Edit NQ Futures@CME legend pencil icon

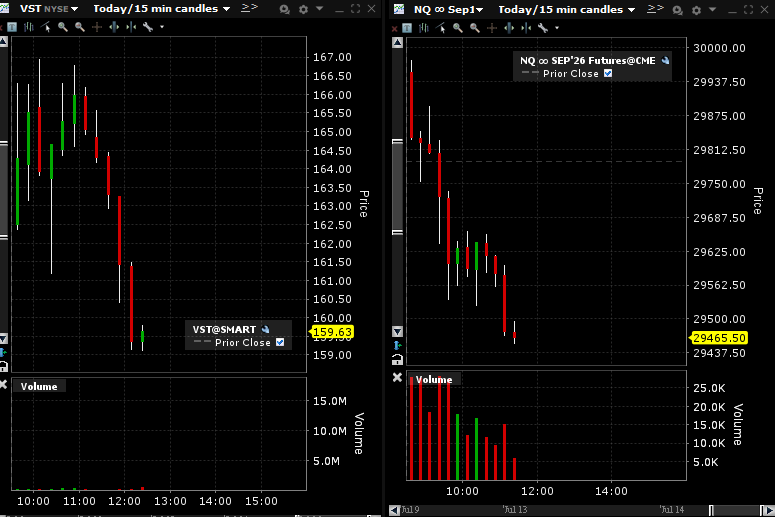(665, 60)
